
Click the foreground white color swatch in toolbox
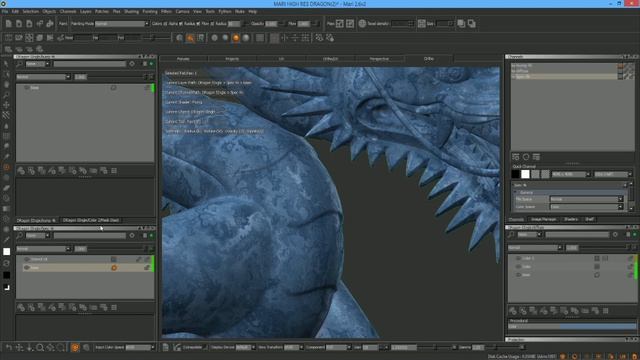point(7,251)
